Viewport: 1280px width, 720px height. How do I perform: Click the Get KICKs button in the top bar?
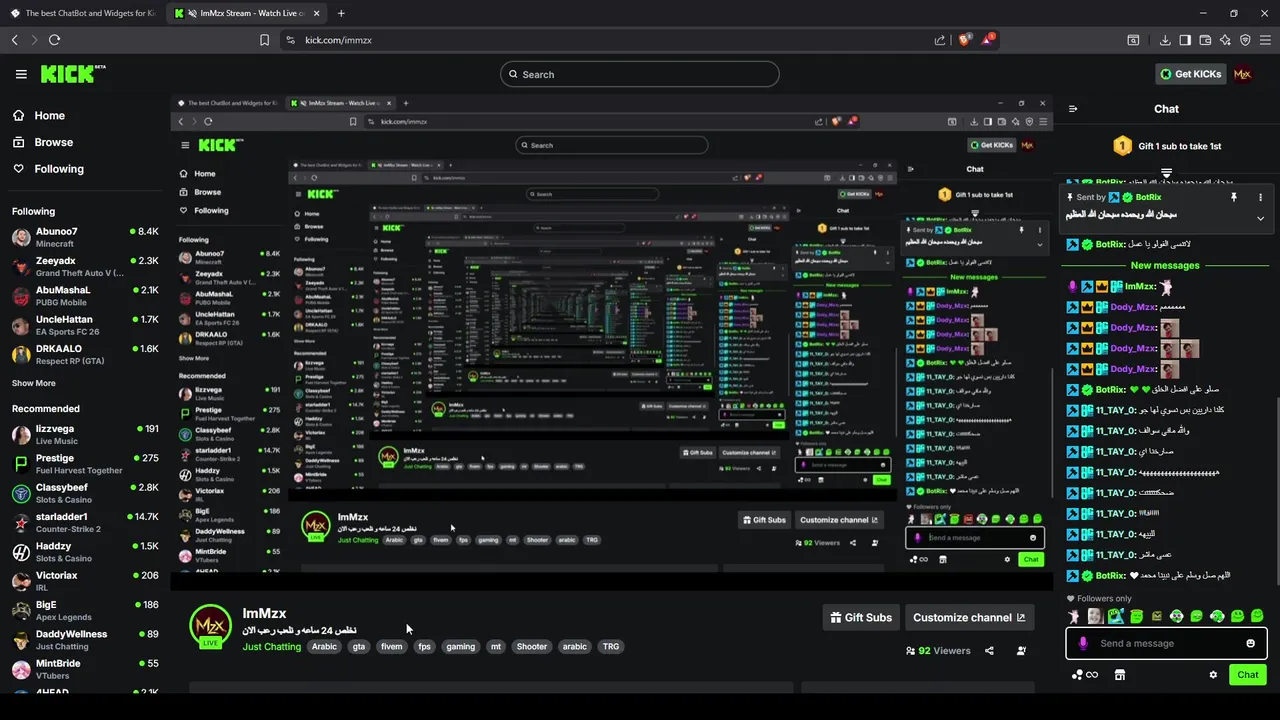tap(1190, 74)
